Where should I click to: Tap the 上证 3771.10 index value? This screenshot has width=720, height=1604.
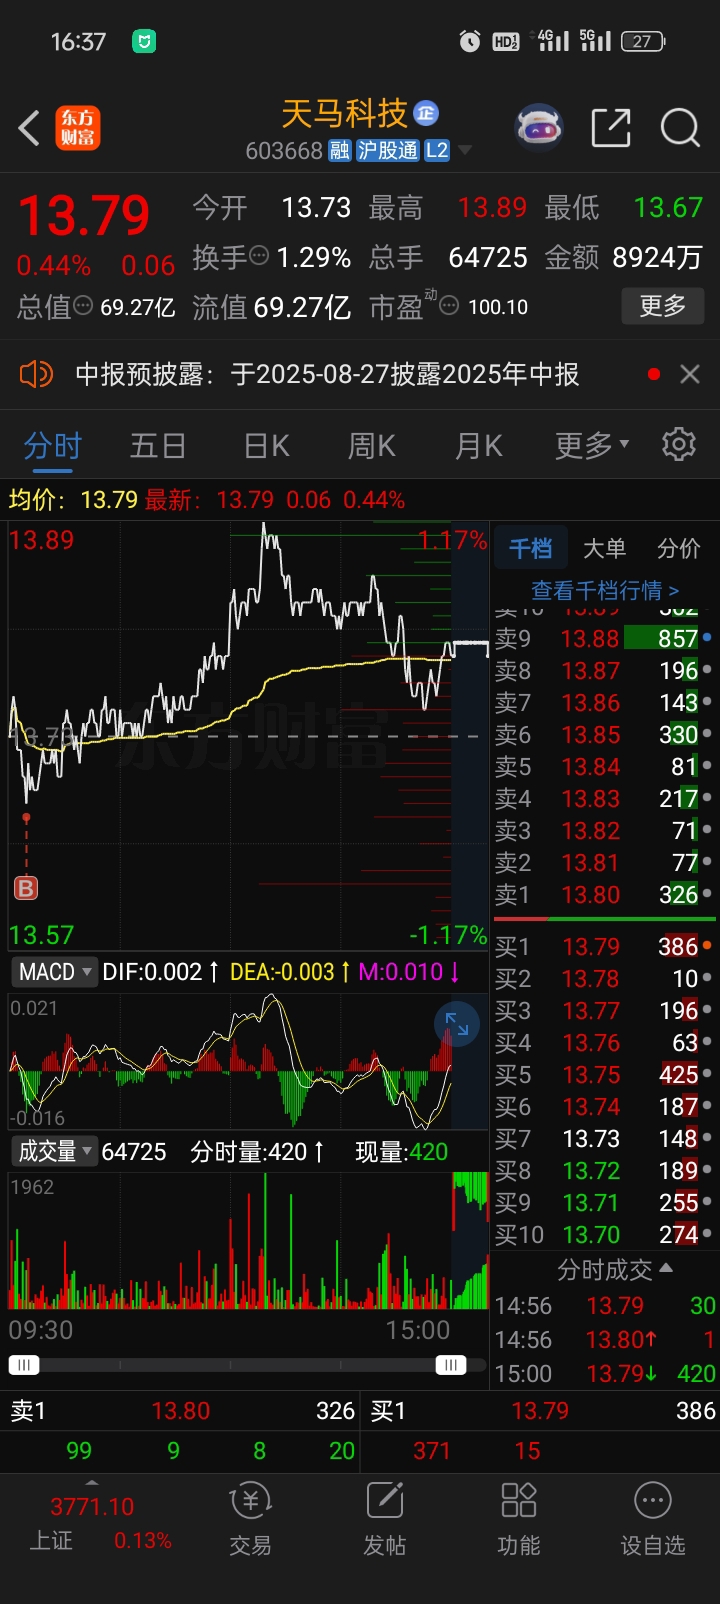click(x=92, y=1506)
